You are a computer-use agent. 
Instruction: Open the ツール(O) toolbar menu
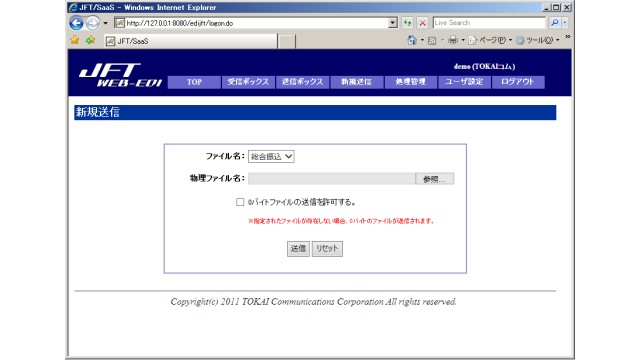coord(538,40)
